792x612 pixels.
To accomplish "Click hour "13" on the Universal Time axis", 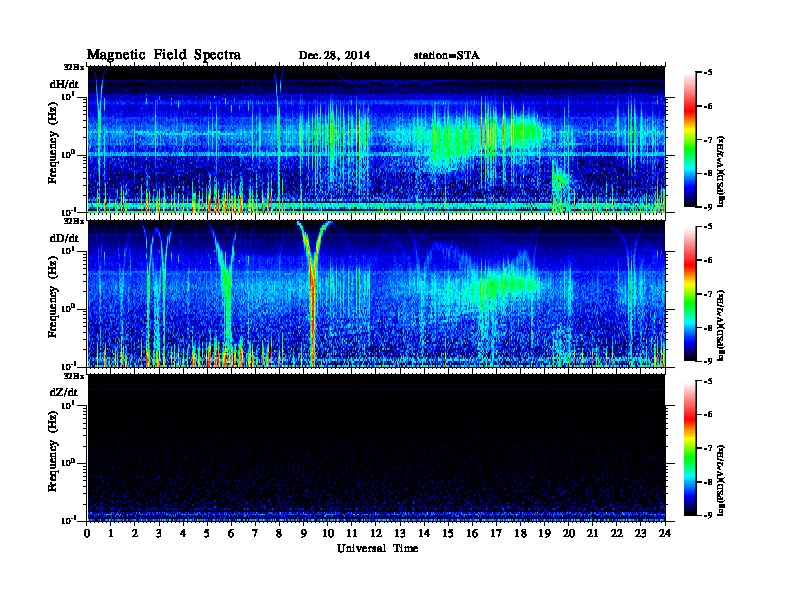I will (400, 534).
